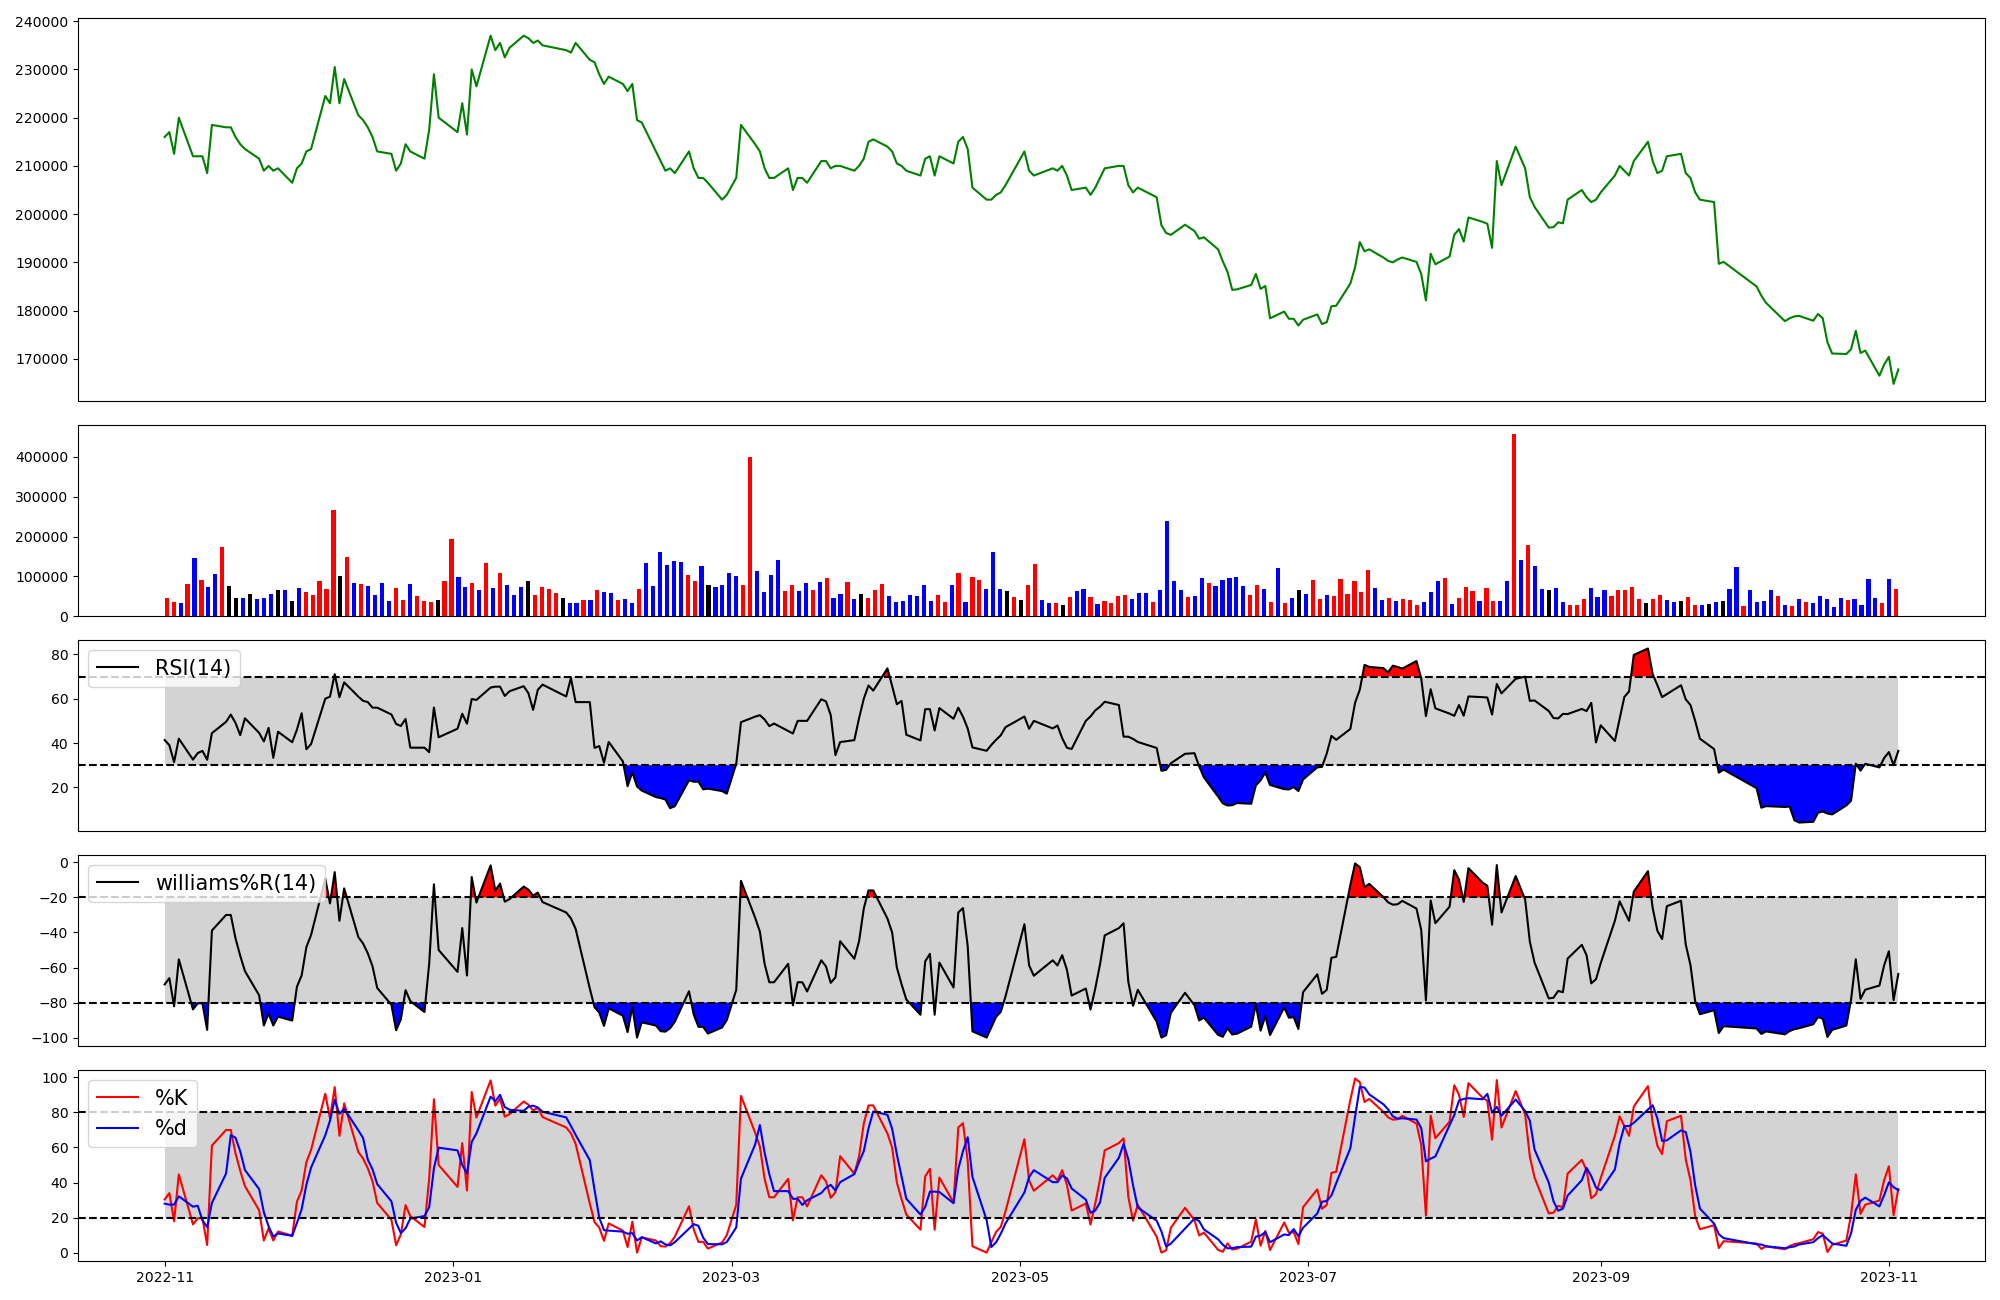The width and height of the screenshot is (2000, 1300).
Task: Click the 170000 price axis label
Action: click(42, 359)
